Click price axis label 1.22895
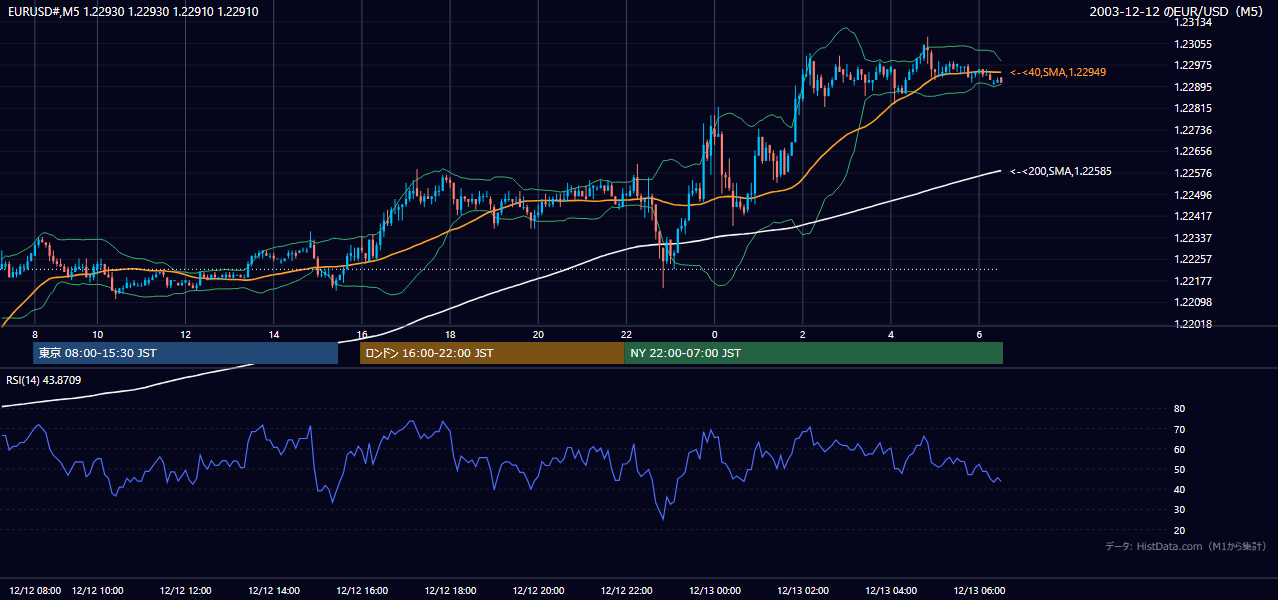The height and width of the screenshot is (600, 1278). click(1193, 87)
